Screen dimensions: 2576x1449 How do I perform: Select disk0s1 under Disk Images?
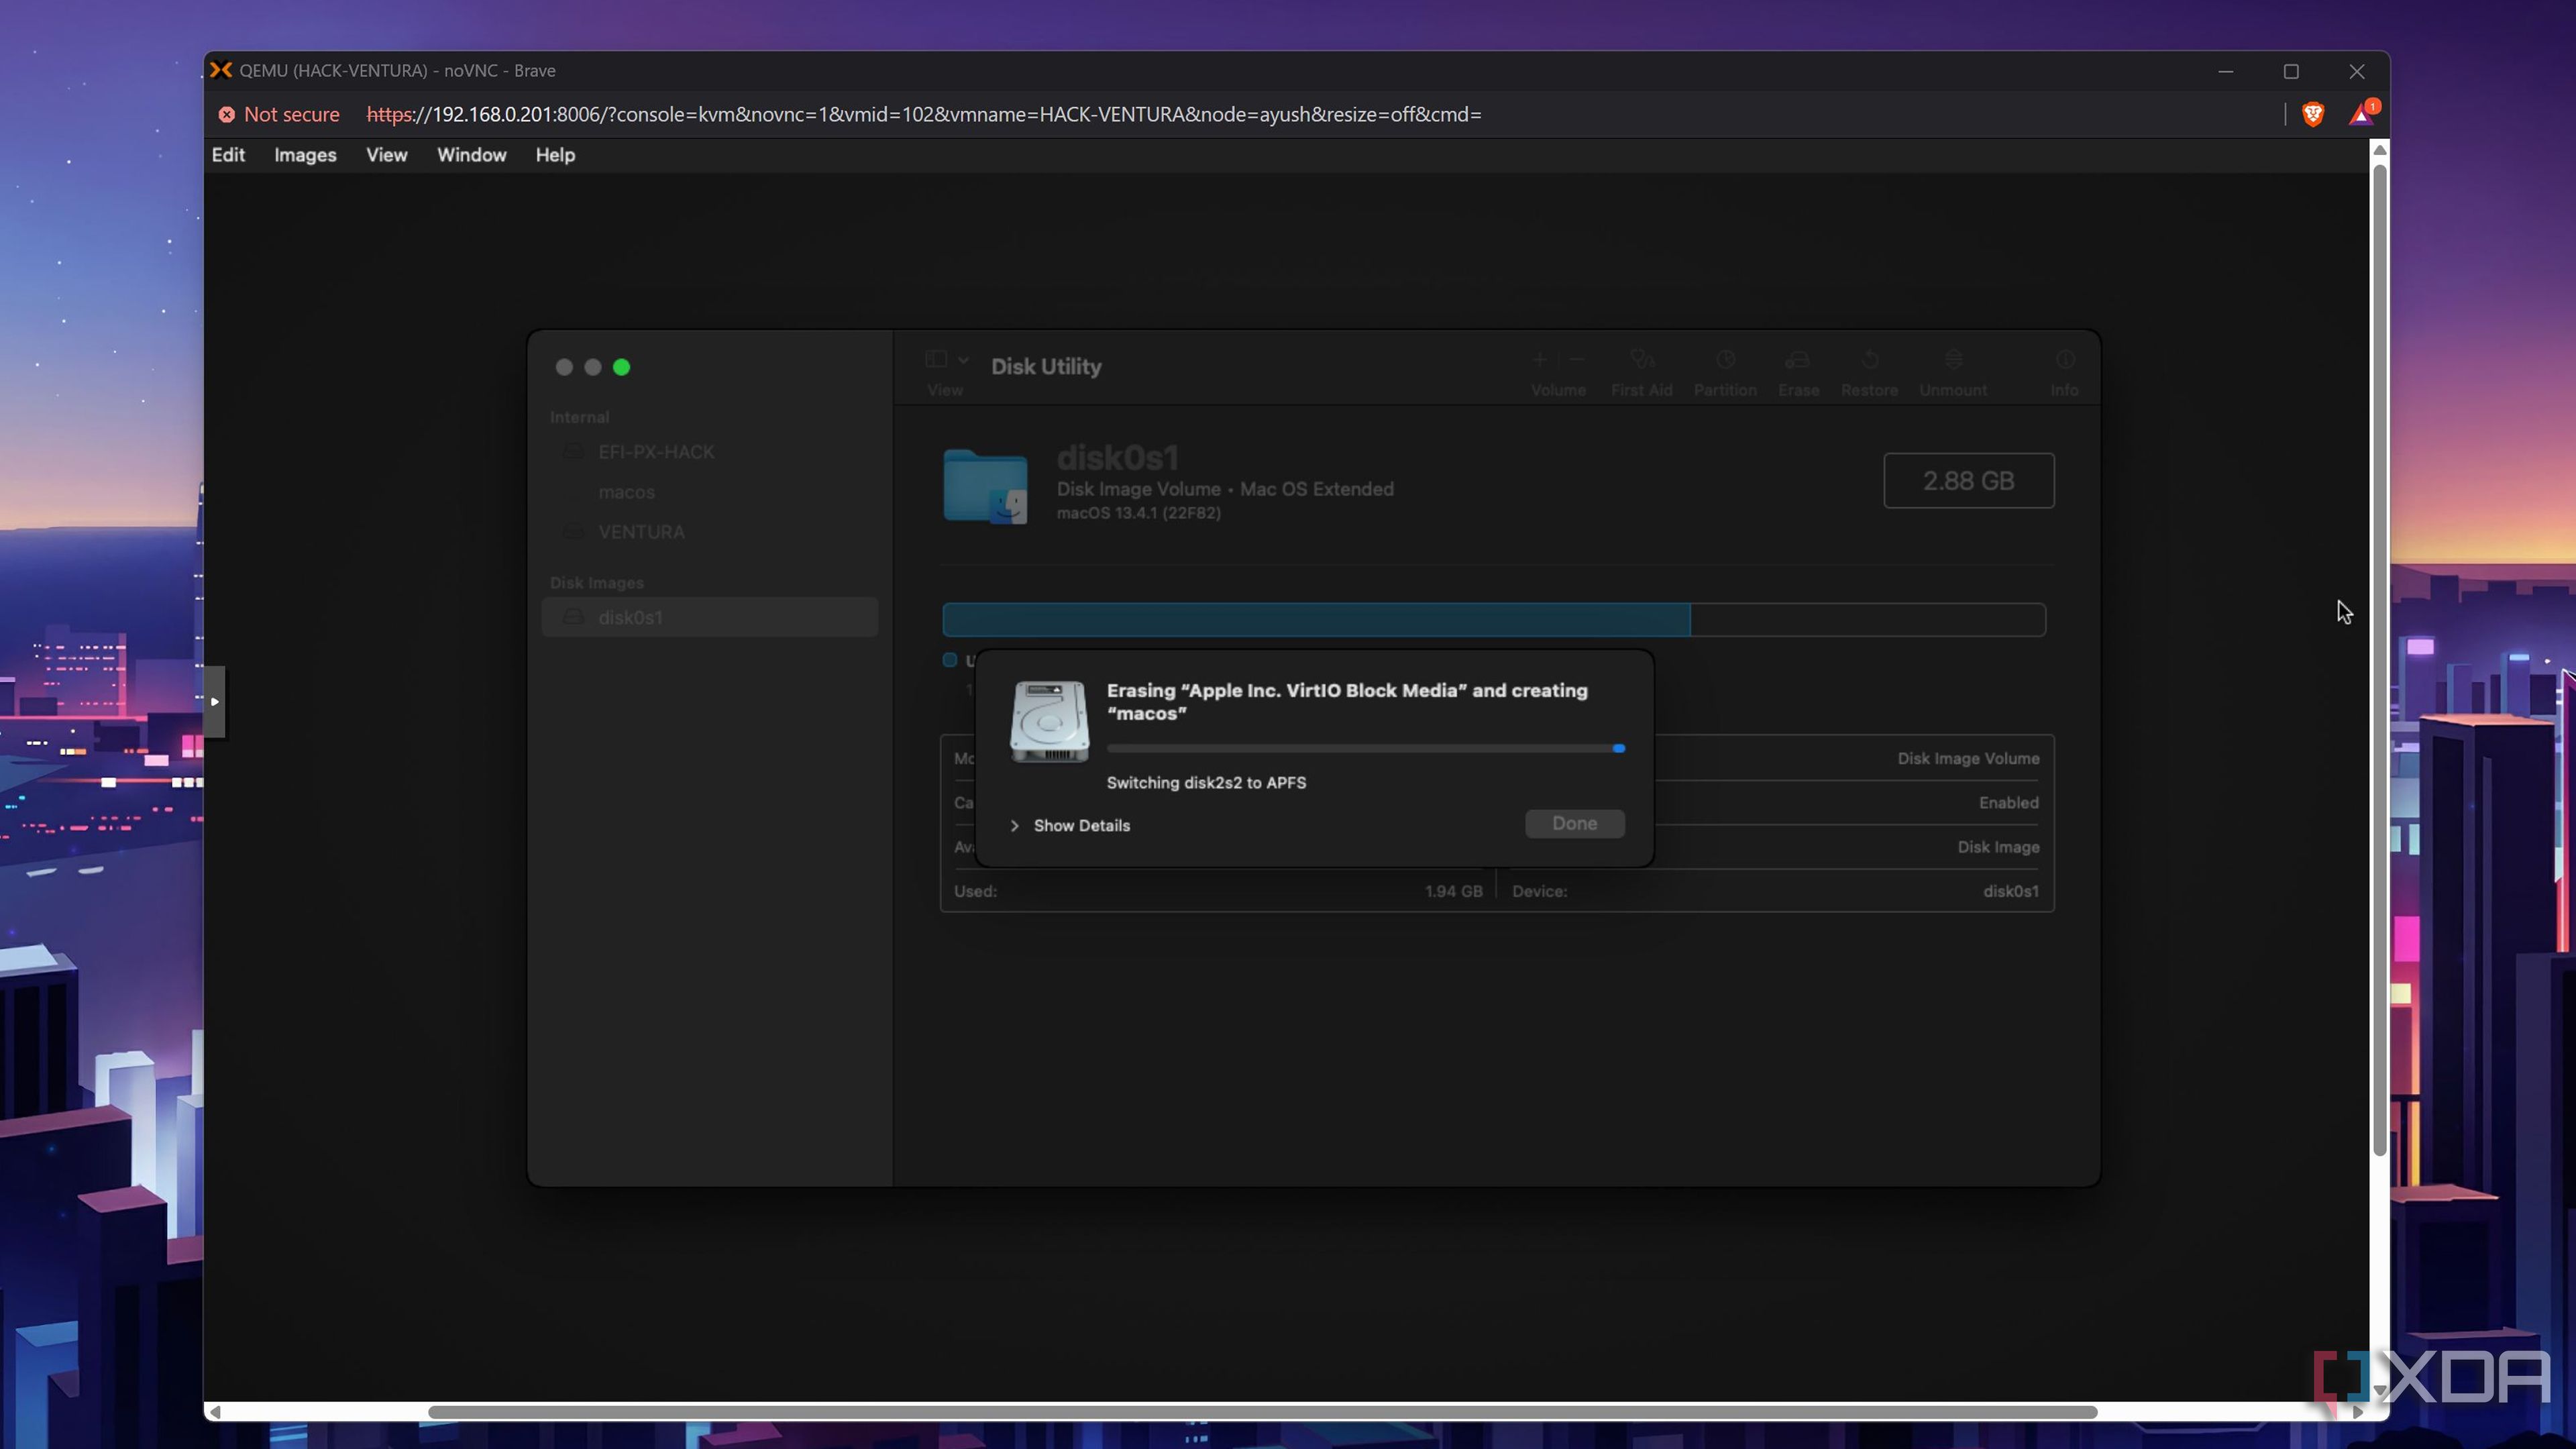click(710, 617)
